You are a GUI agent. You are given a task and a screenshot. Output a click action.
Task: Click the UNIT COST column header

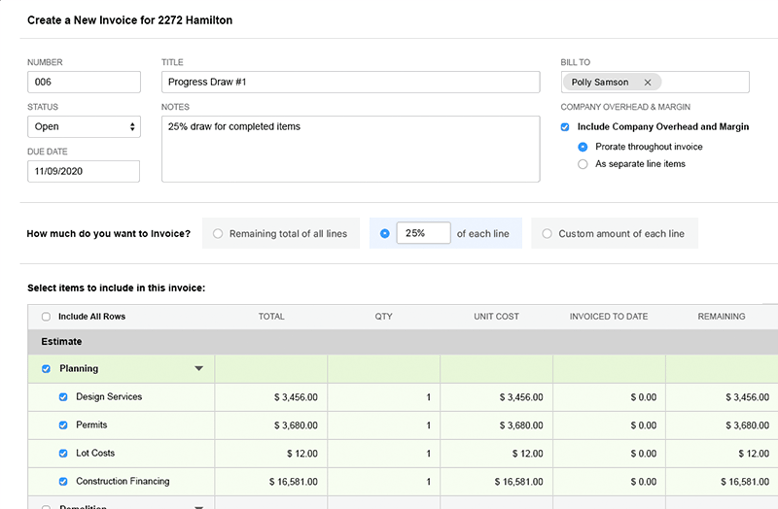496,317
